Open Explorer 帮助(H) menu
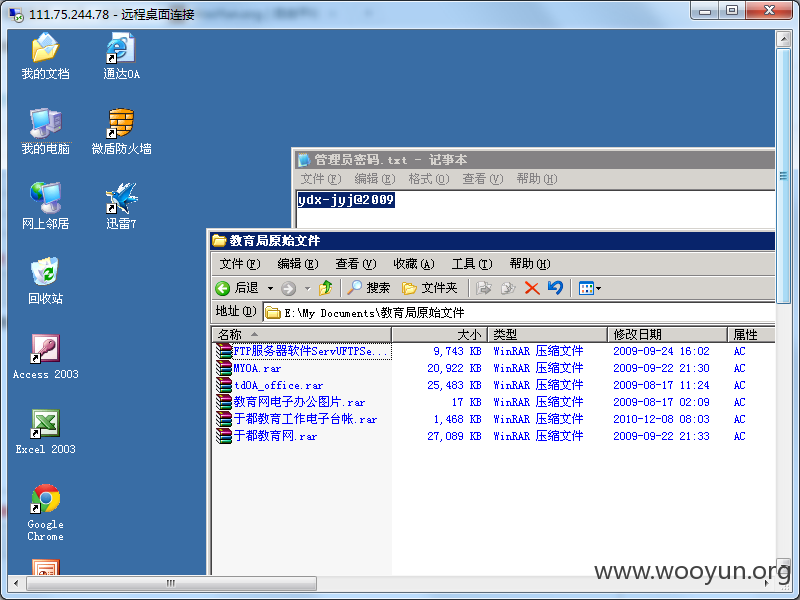The height and width of the screenshot is (600, 800). click(530, 264)
